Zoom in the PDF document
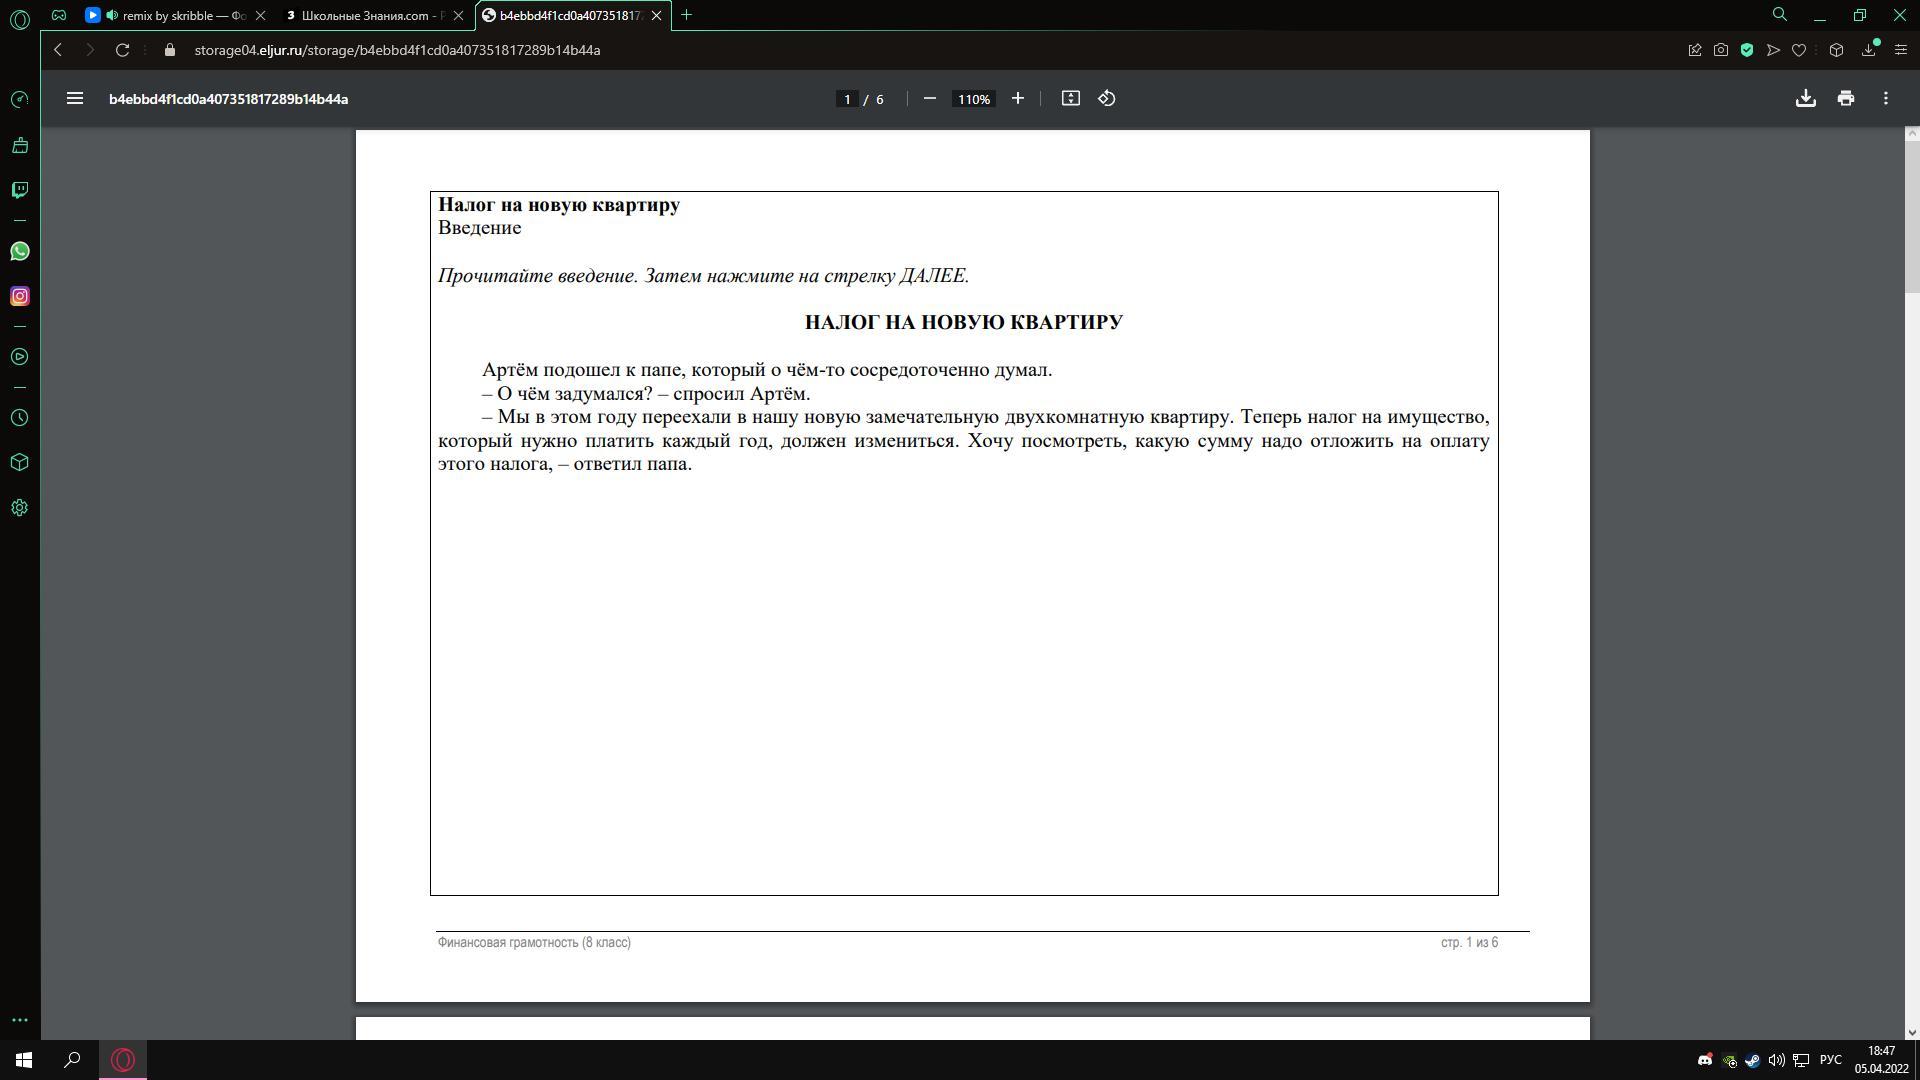Image resolution: width=1920 pixels, height=1080 pixels. coord(1018,98)
